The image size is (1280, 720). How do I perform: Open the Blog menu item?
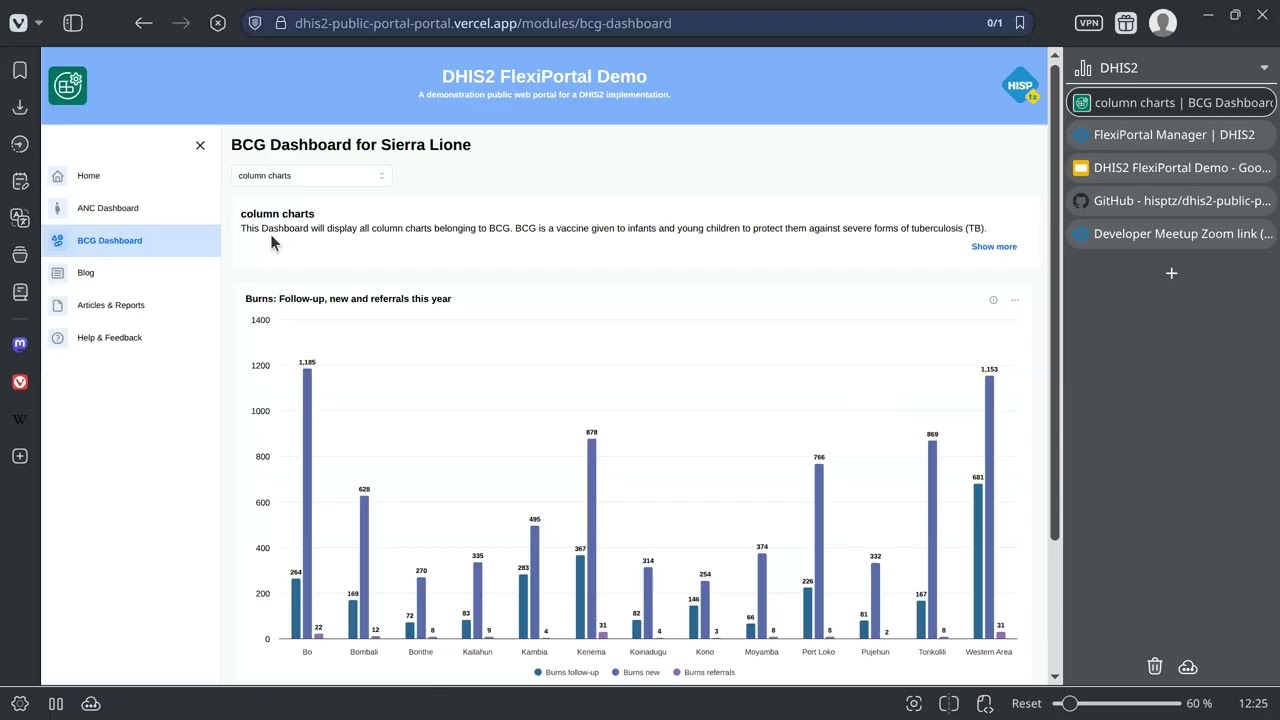(x=131, y=273)
